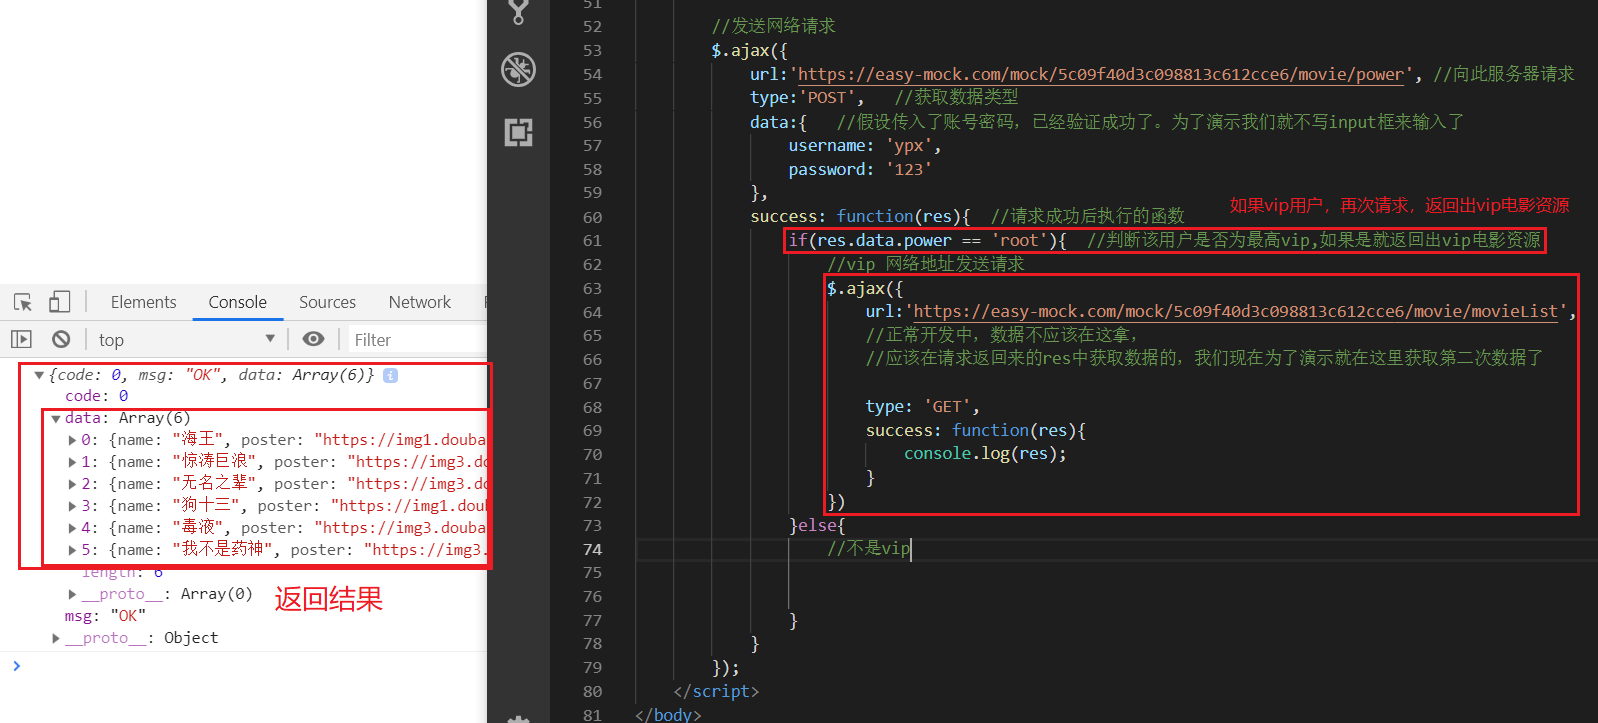Collapse the data Array(6) node
Screen dimensions: 1598x723
coord(56,418)
